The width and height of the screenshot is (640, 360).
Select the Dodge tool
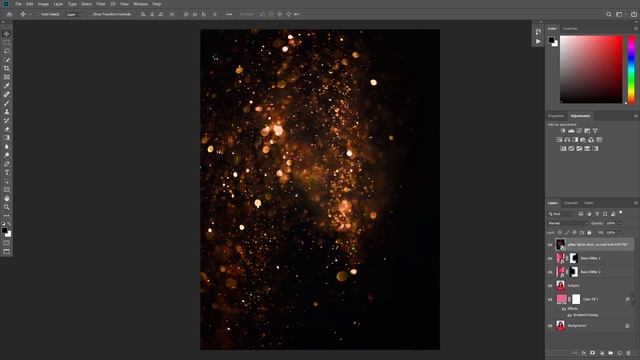tap(7, 155)
